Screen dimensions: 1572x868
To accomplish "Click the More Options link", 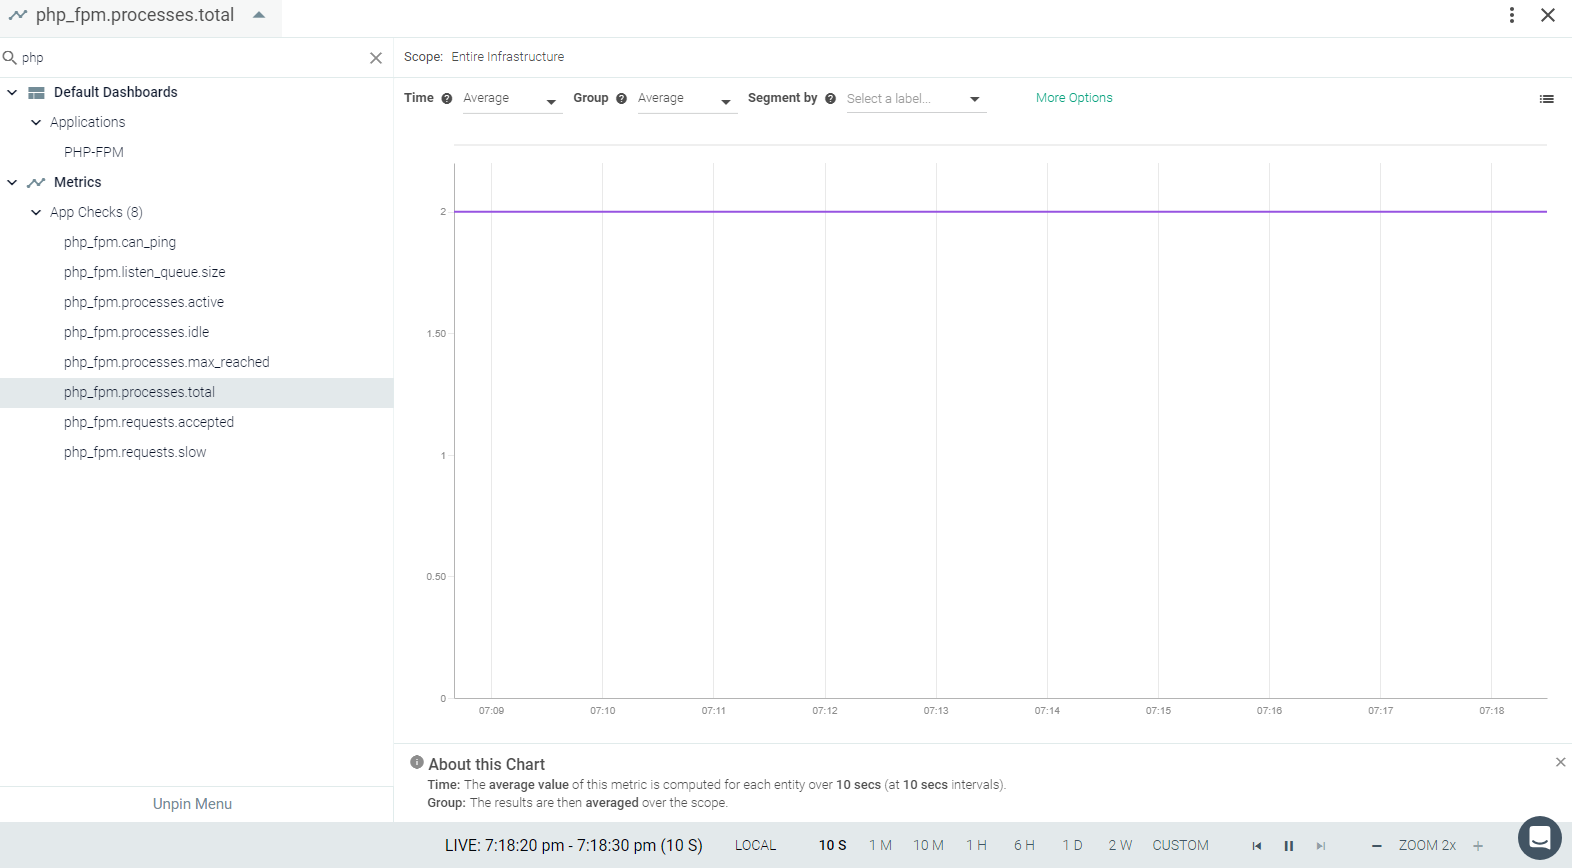I will pos(1074,98).
